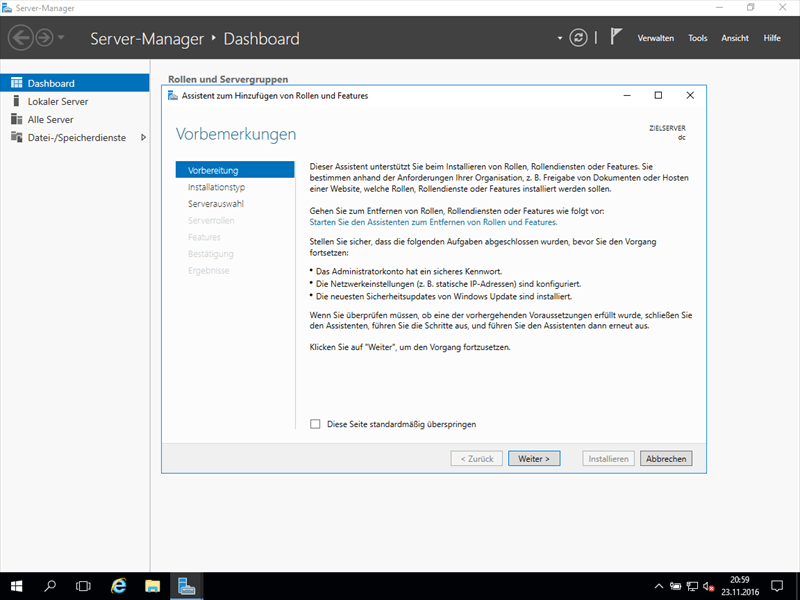Click the tray icon right of the chevron
Image resolution: width=800 pixels, height=600 pixels.
point(675,586)
